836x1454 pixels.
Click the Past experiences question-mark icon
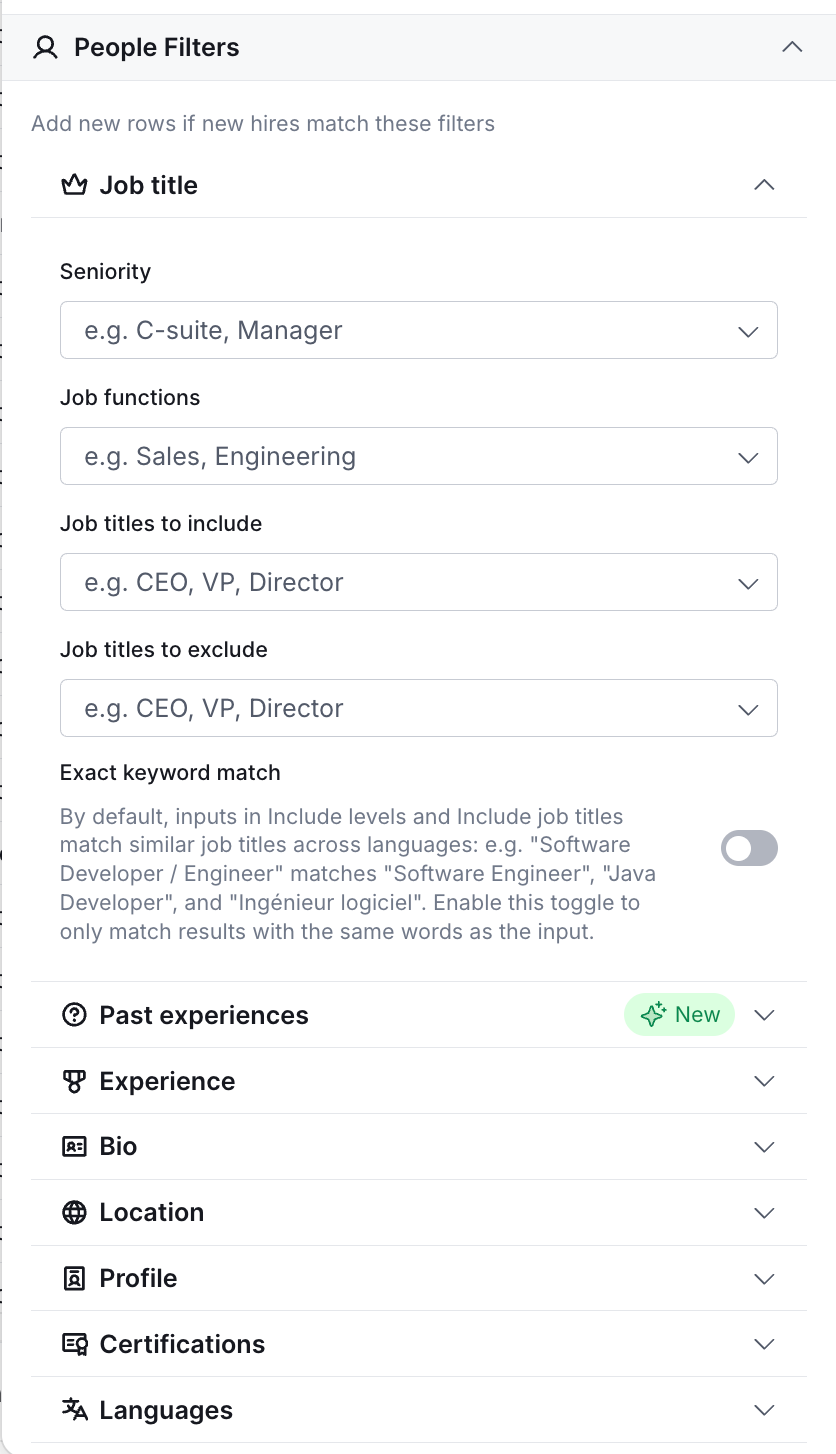click(x=74, y=1015)
